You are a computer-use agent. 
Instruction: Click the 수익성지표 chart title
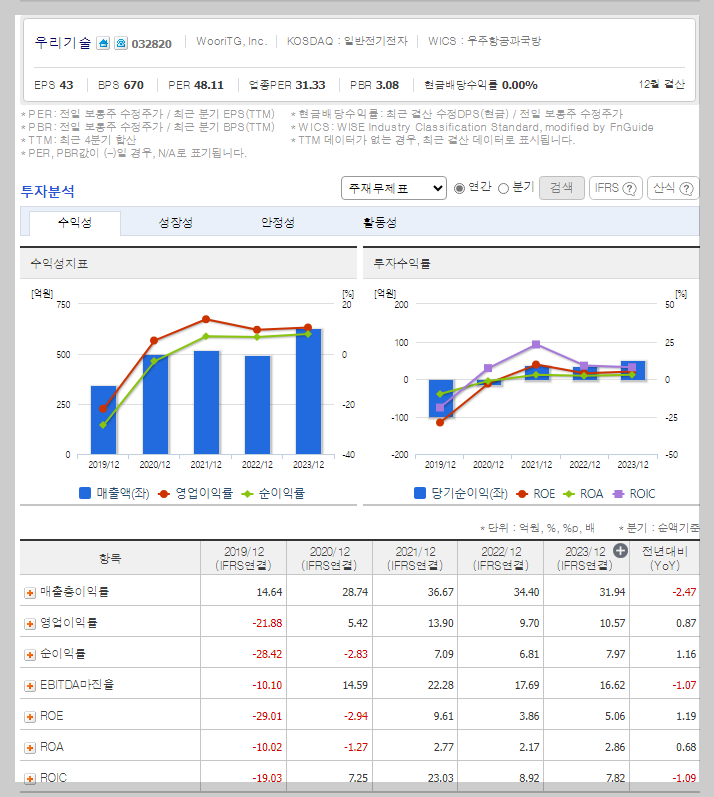(59, 263)
